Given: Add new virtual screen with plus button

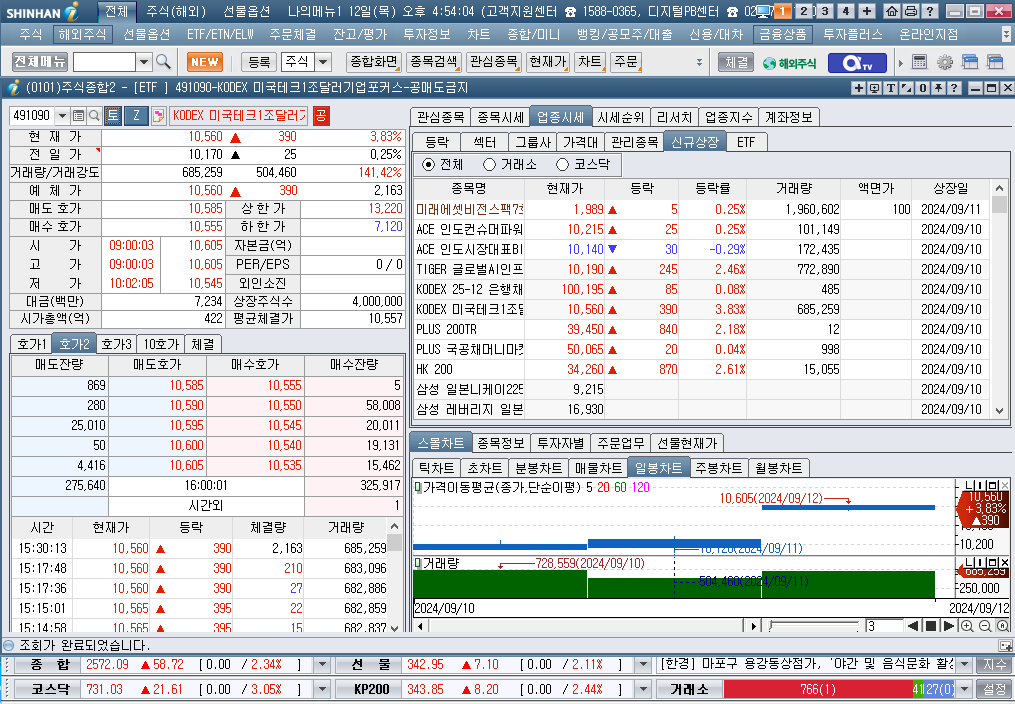Looking at the screenshot, I should point(867,11).
